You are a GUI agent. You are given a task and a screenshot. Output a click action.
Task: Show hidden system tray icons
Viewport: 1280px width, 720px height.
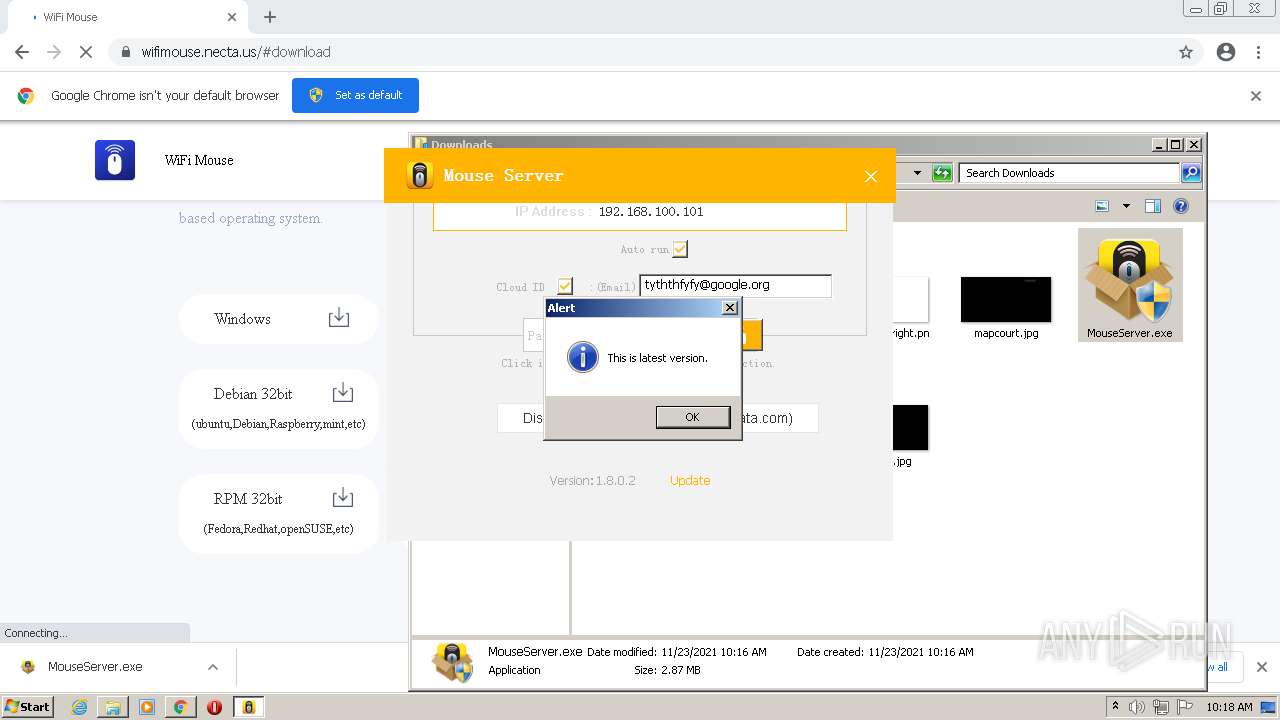[1116, 706]
